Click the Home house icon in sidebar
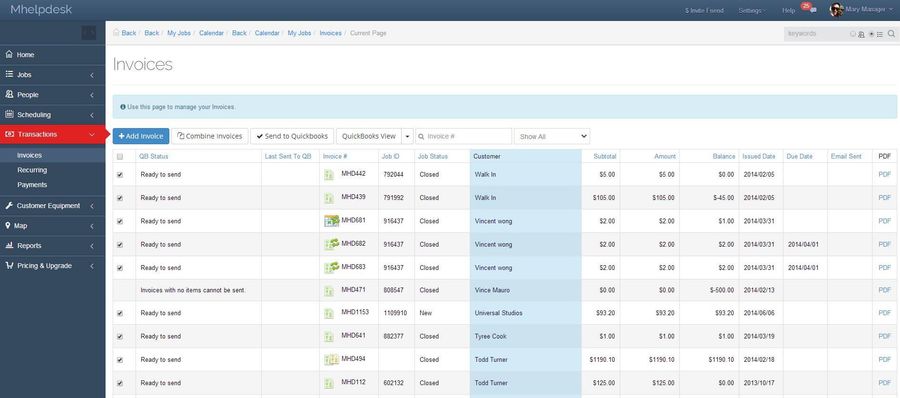The width and height of the screenshot is (900, 398). 9,55
